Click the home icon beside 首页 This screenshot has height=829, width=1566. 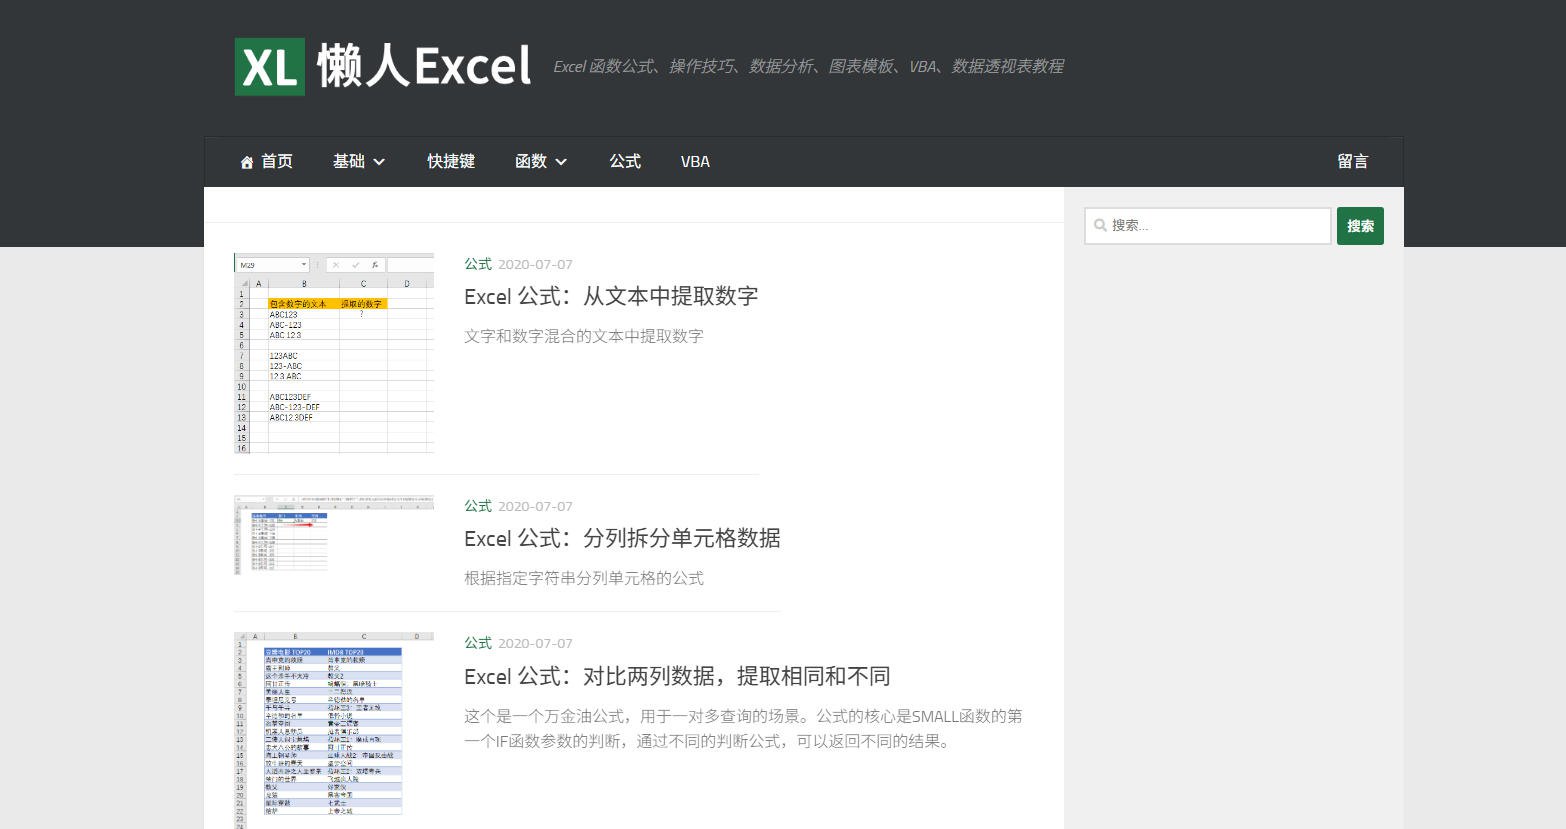(247, 162)
